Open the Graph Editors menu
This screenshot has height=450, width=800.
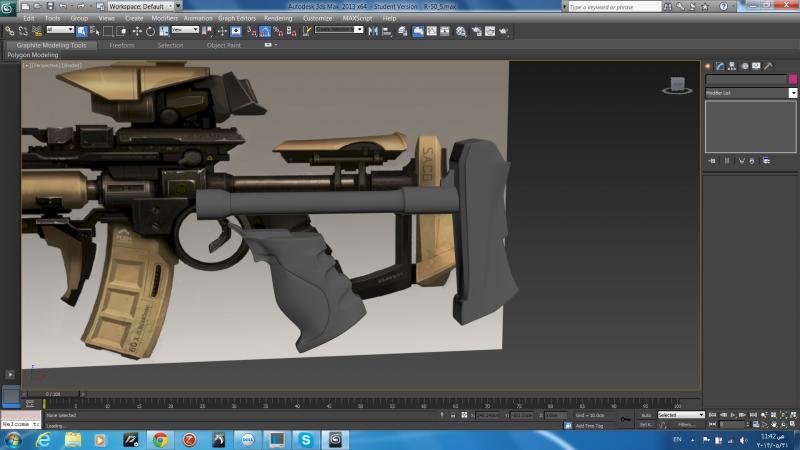pos(237,18)
